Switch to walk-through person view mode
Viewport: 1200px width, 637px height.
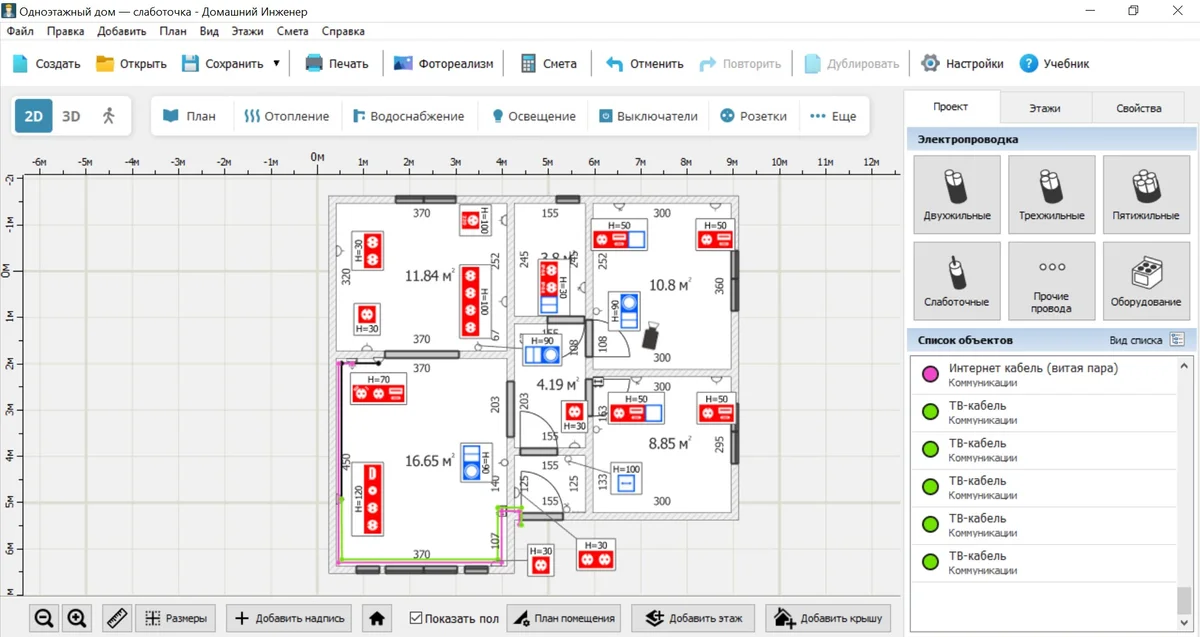point(109,116)
